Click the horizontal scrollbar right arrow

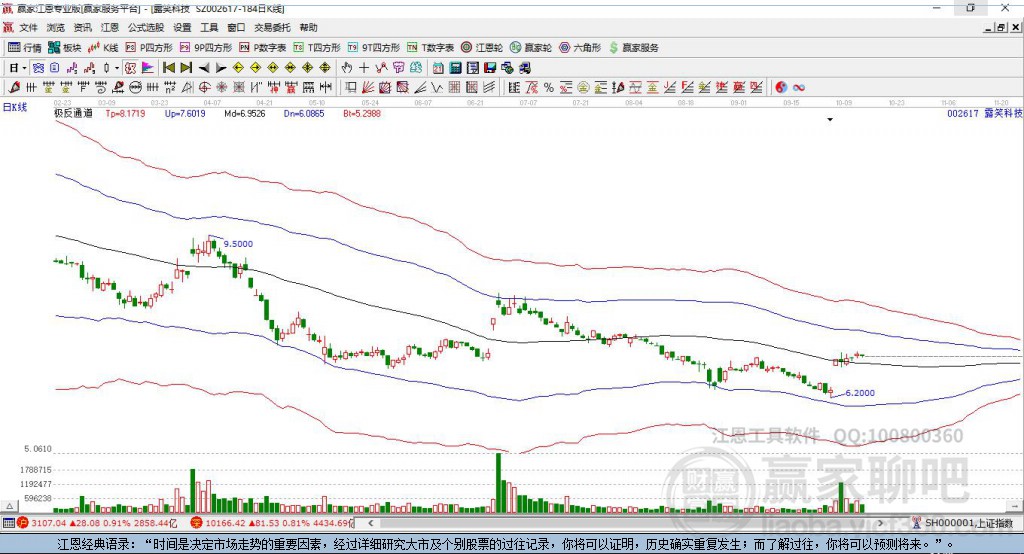tap(880, 523)
